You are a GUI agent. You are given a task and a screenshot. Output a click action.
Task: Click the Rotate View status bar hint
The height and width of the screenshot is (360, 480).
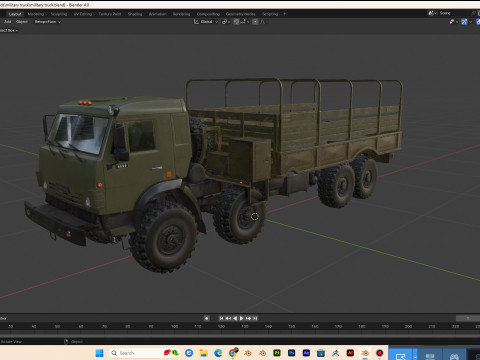pos(11,342)
